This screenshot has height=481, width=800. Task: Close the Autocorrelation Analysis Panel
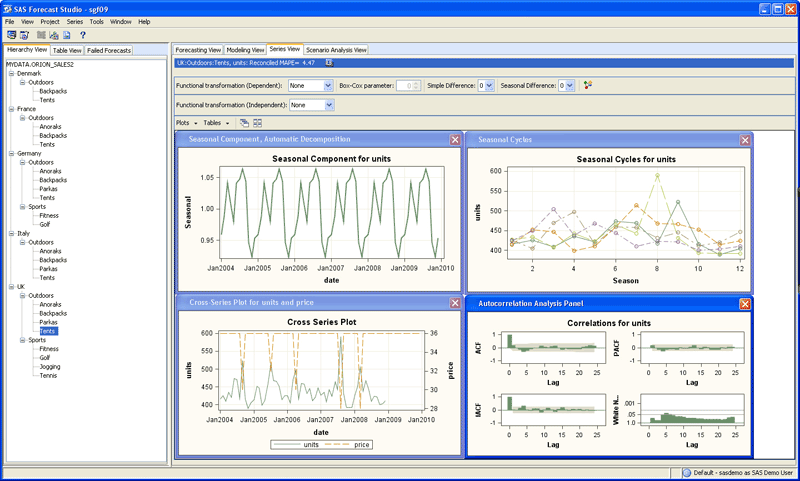745,304
